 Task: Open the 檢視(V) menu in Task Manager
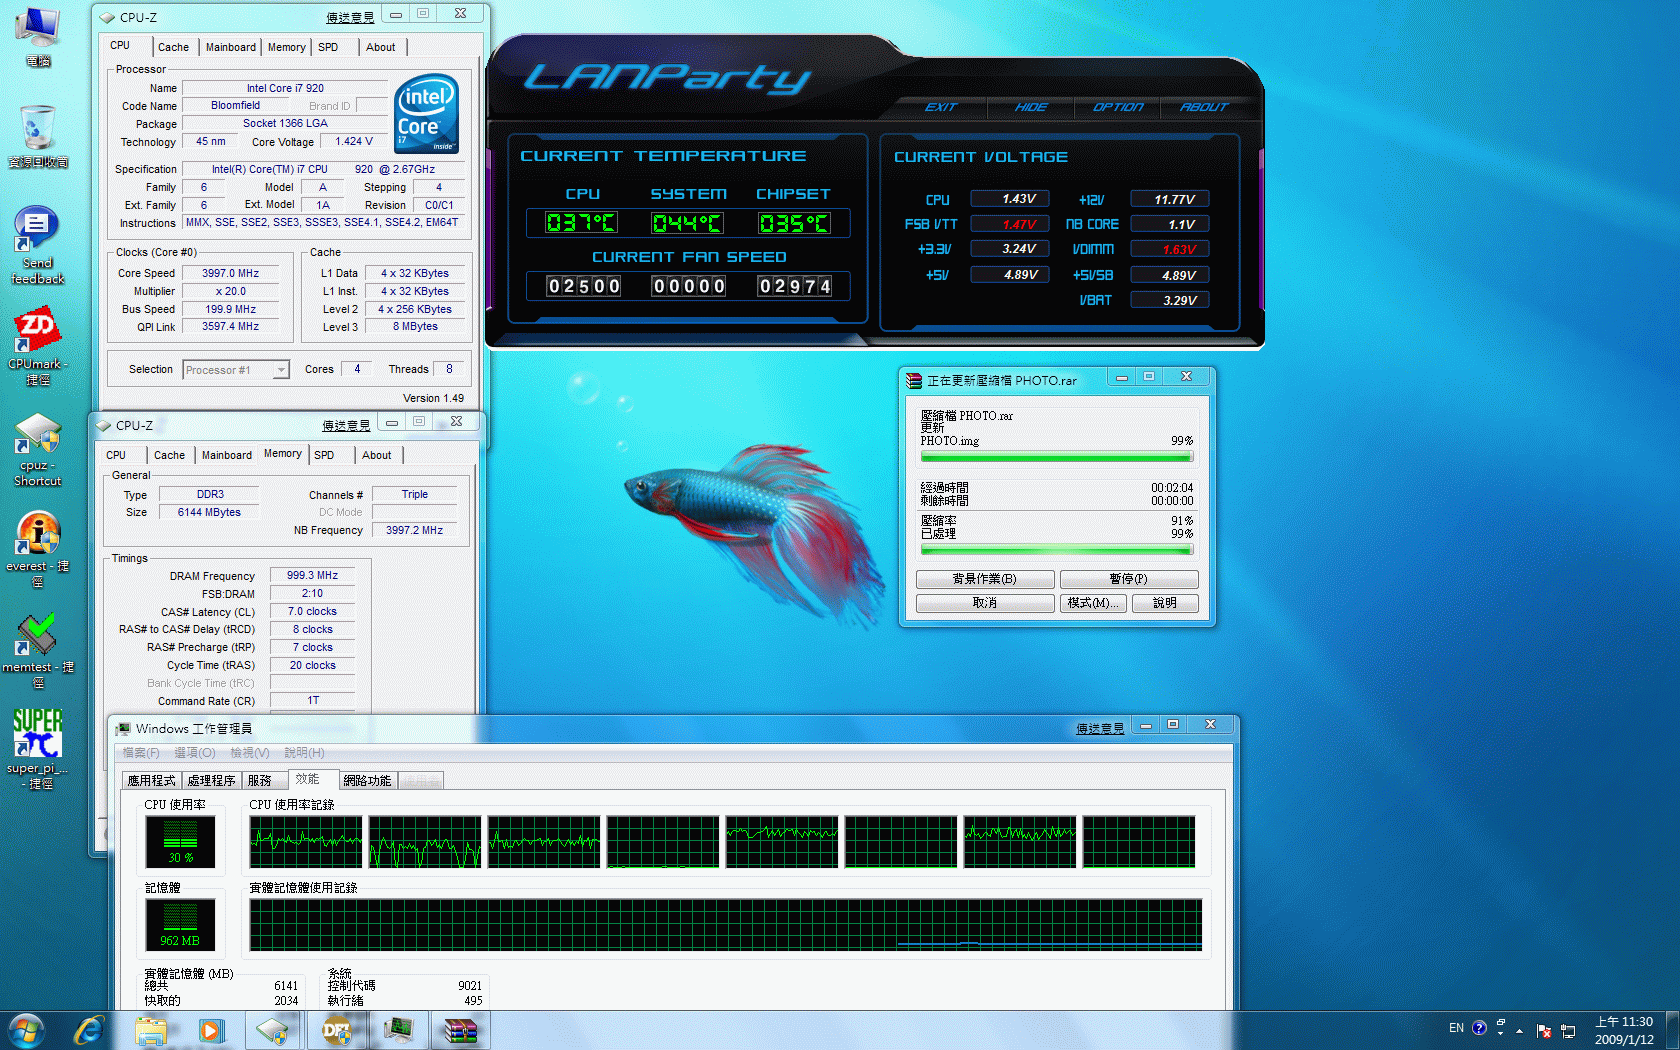click(250, 753)
